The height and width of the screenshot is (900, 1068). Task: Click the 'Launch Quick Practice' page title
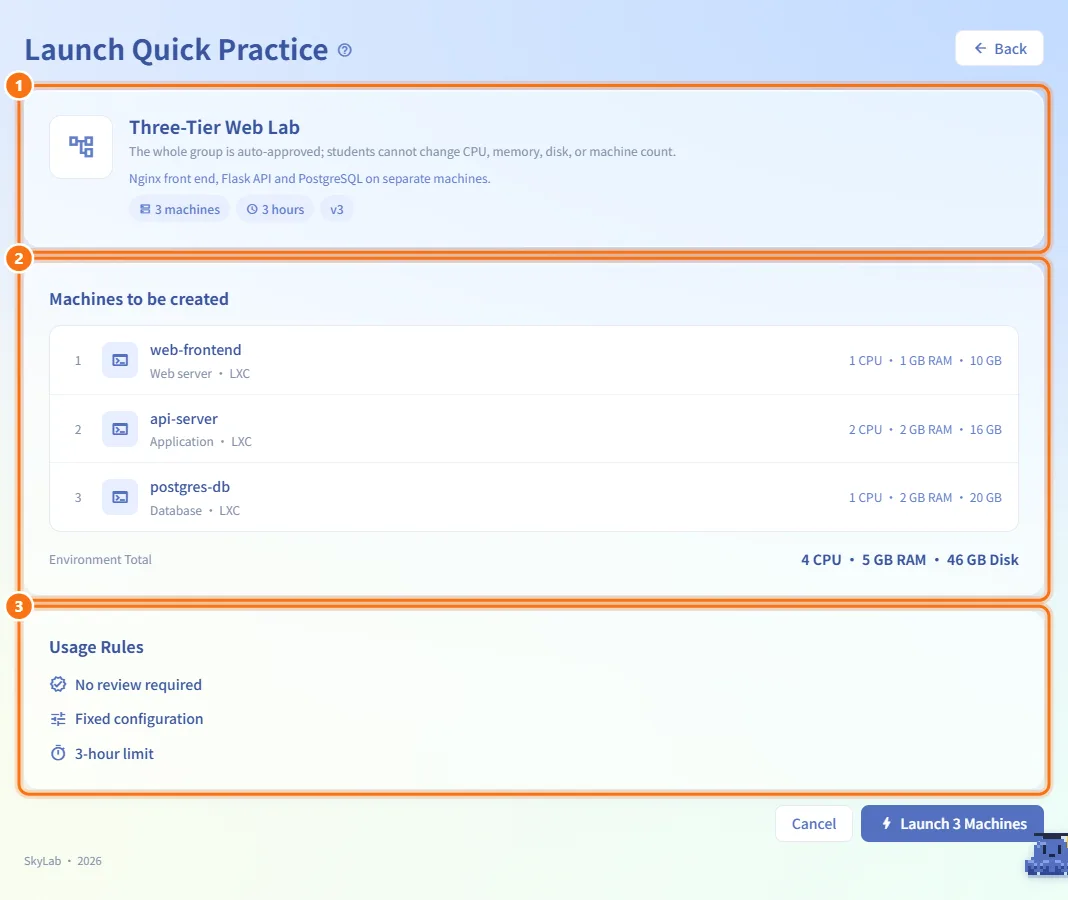point(176,50)
